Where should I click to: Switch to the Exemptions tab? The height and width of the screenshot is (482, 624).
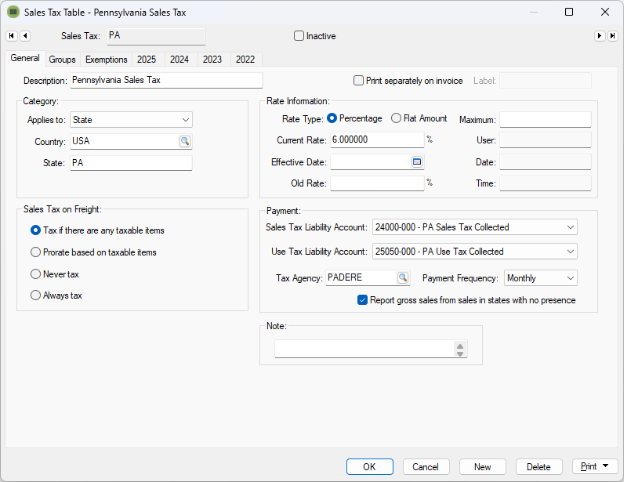[x=106, y=60]
